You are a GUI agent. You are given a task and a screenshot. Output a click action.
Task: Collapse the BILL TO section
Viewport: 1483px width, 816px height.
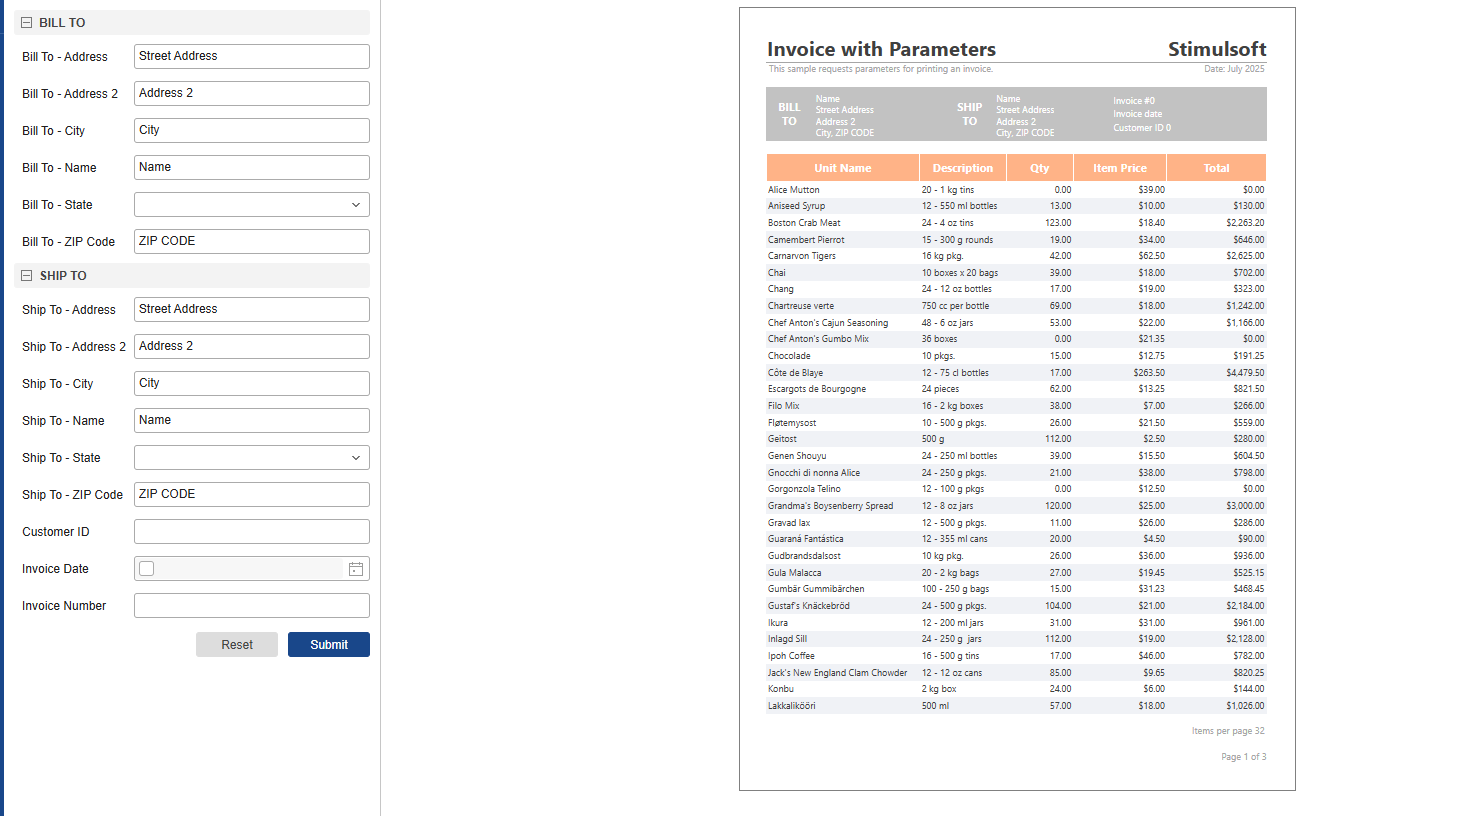(27, 23)
